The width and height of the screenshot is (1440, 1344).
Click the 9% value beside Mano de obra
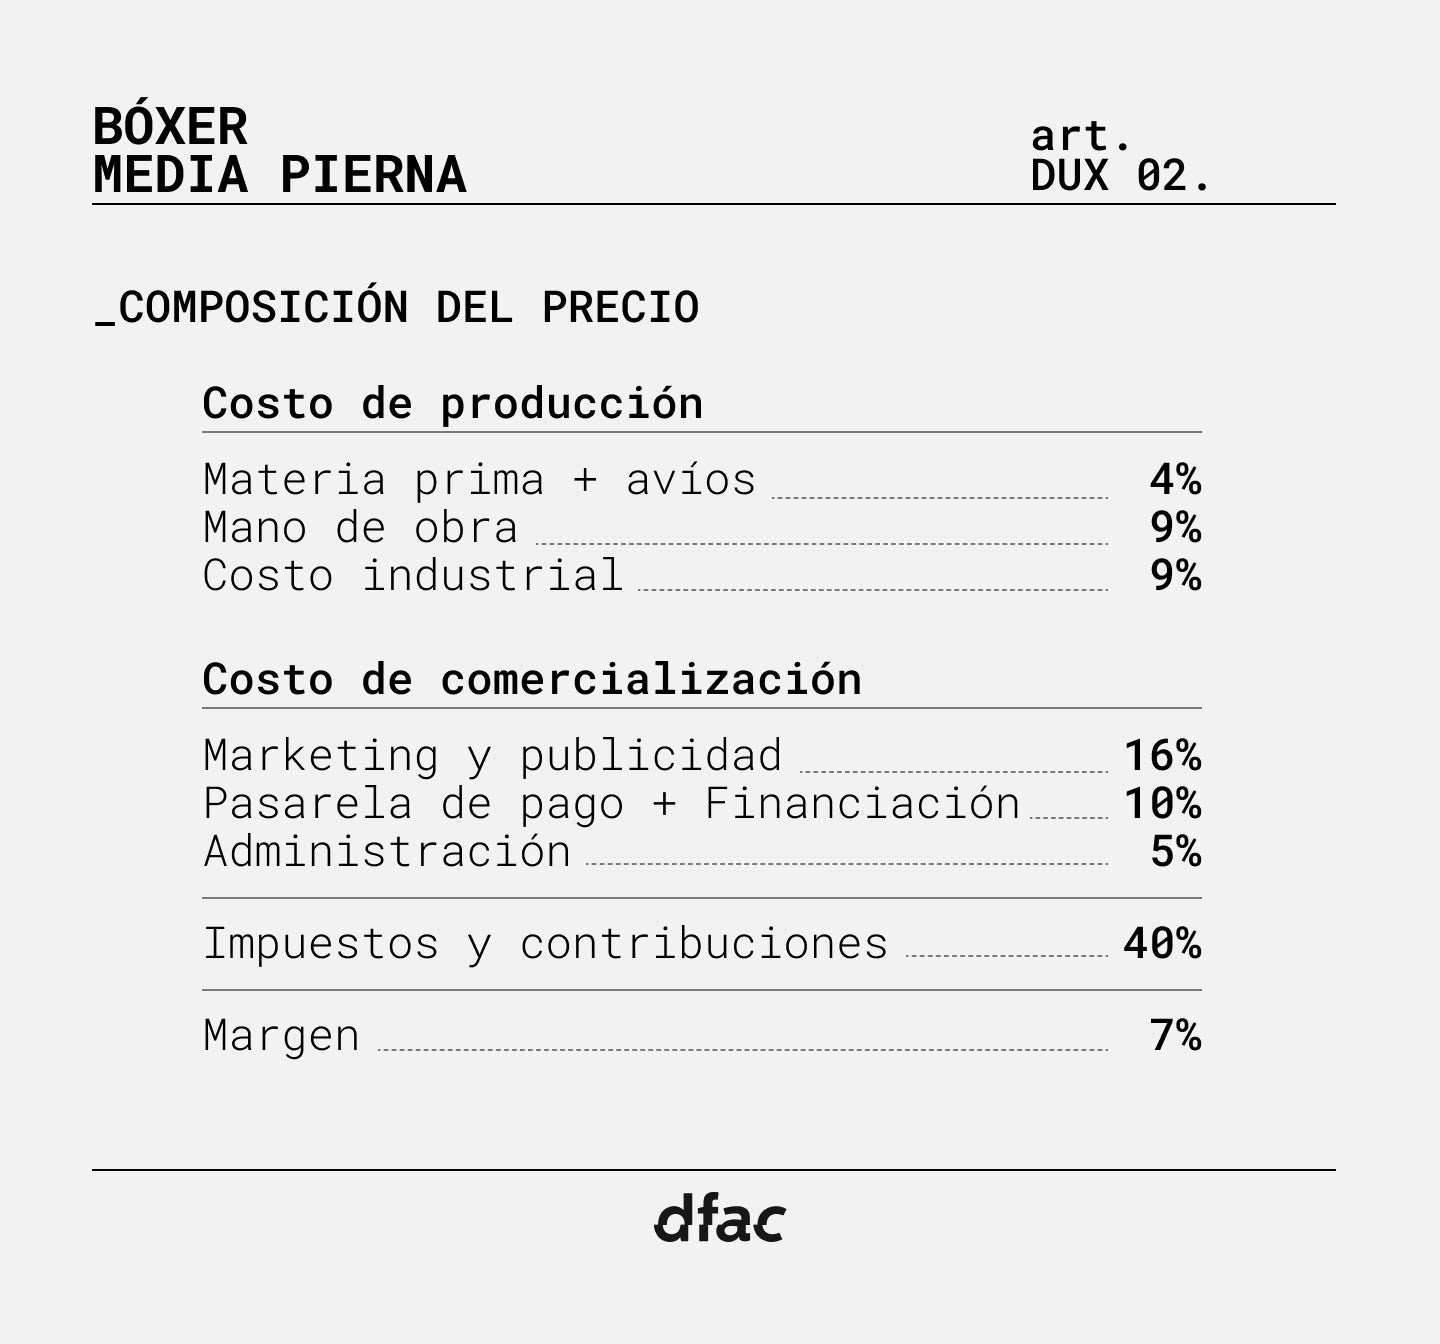coord(1175,528)
